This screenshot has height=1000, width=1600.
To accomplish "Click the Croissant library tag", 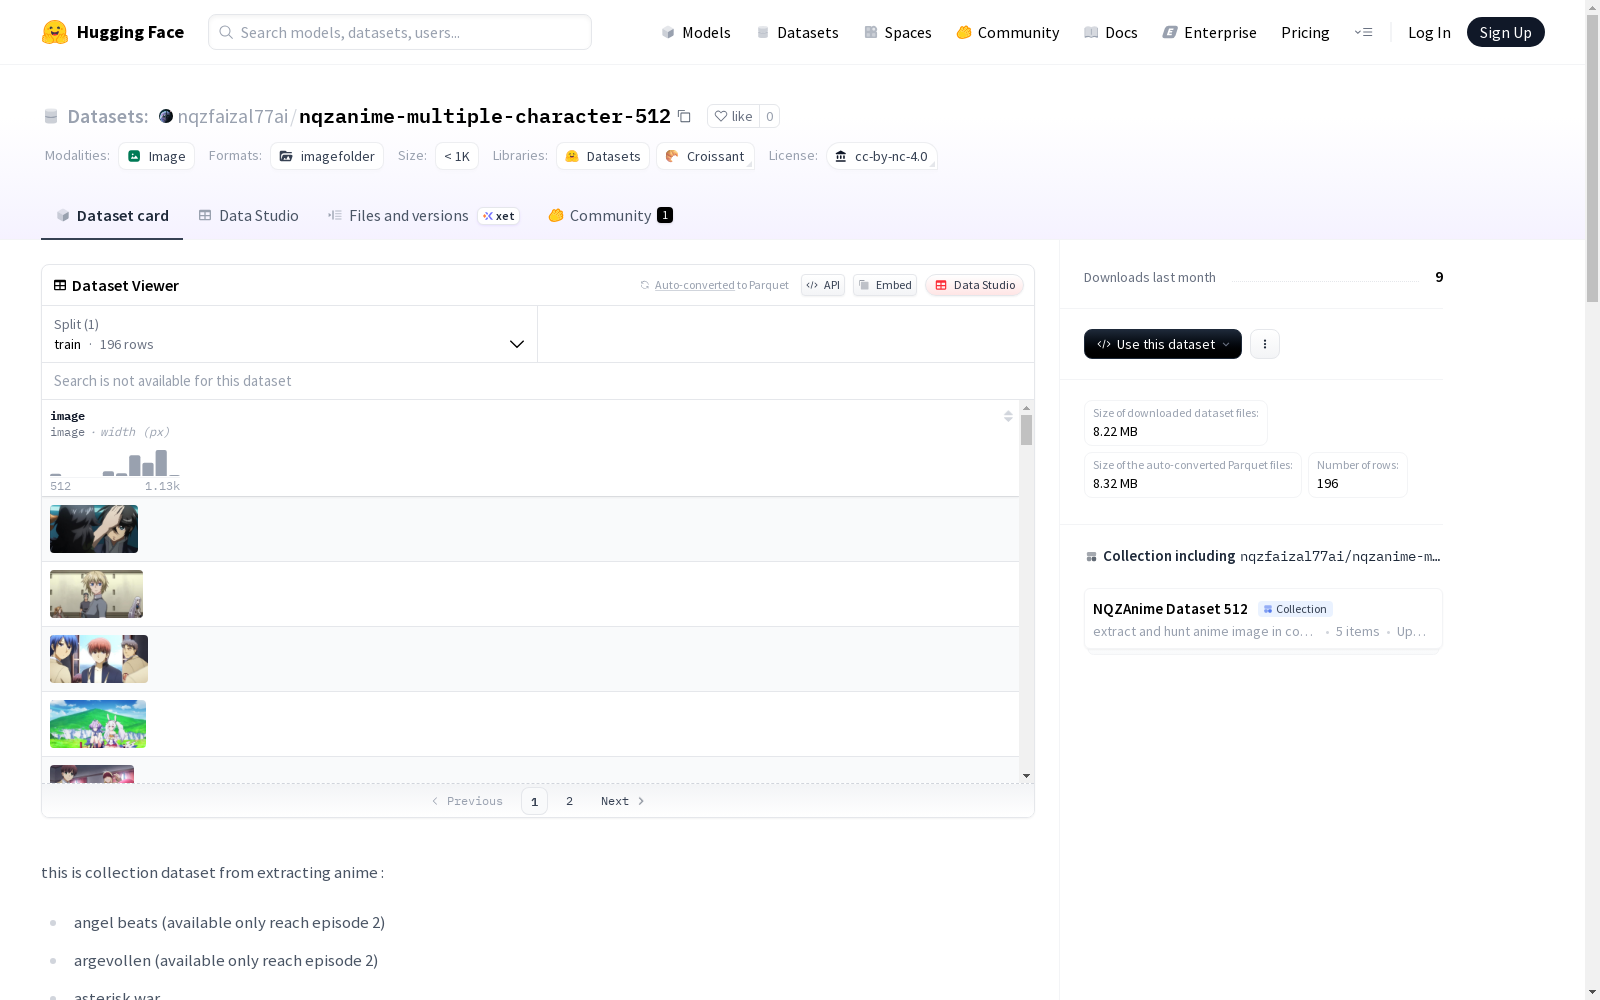I will click(705, 156).
